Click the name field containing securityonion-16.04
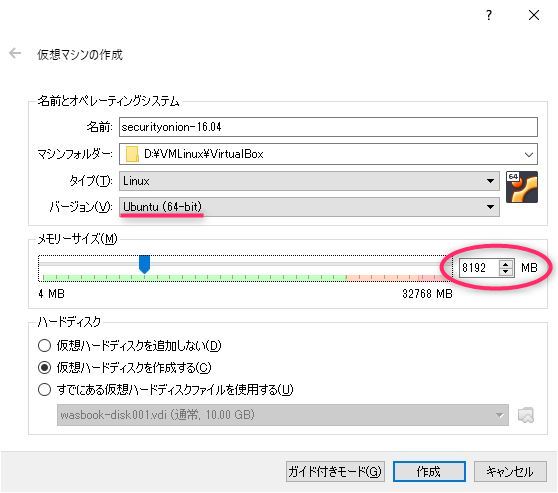Screen dimensions: 558x493 point(328,127)
